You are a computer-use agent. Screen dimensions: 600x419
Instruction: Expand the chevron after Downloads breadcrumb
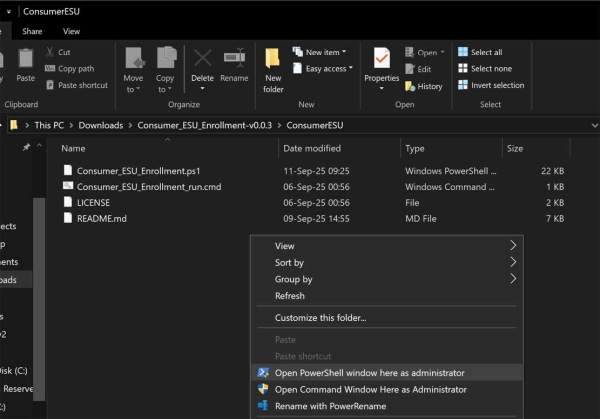coord(130,125)
